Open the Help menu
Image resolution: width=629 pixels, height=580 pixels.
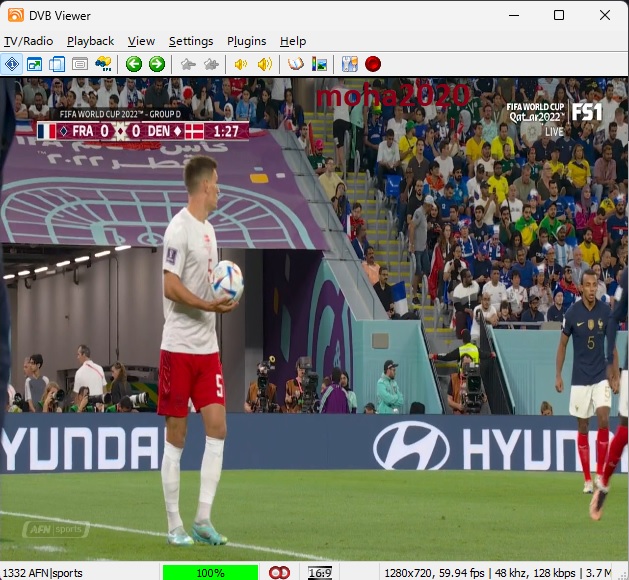(293, 41)
